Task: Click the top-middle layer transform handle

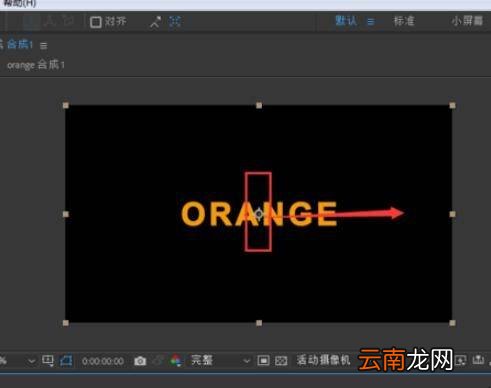Action: [259, 105]
